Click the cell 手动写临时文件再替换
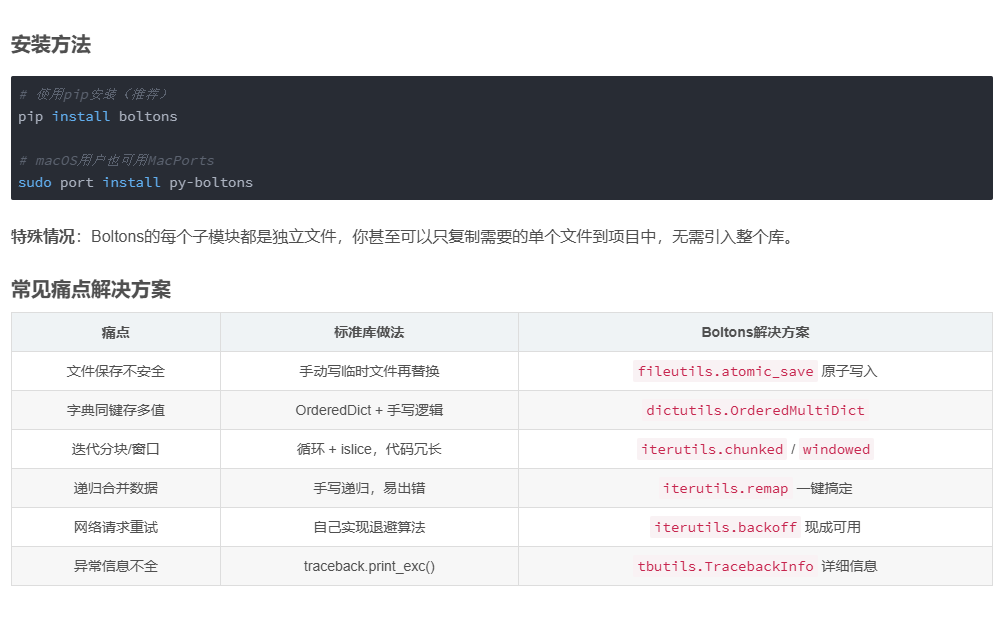 369,372
